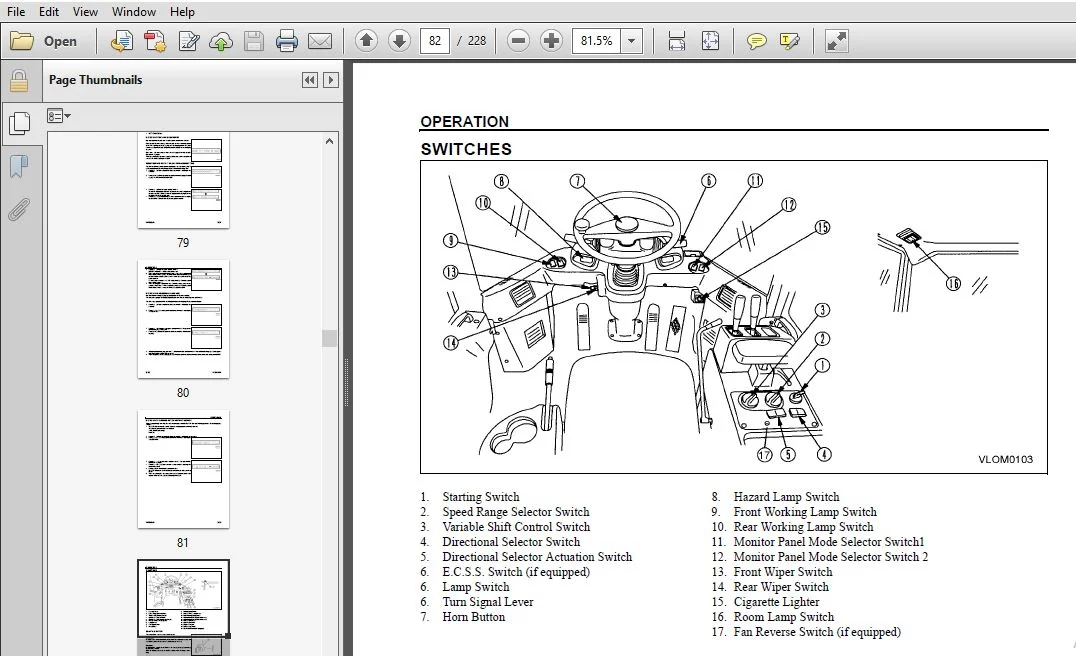1076x656 pixels.
Task: Click the 'Lamp Switch' list entry
Action: click(x=476, y=587)
